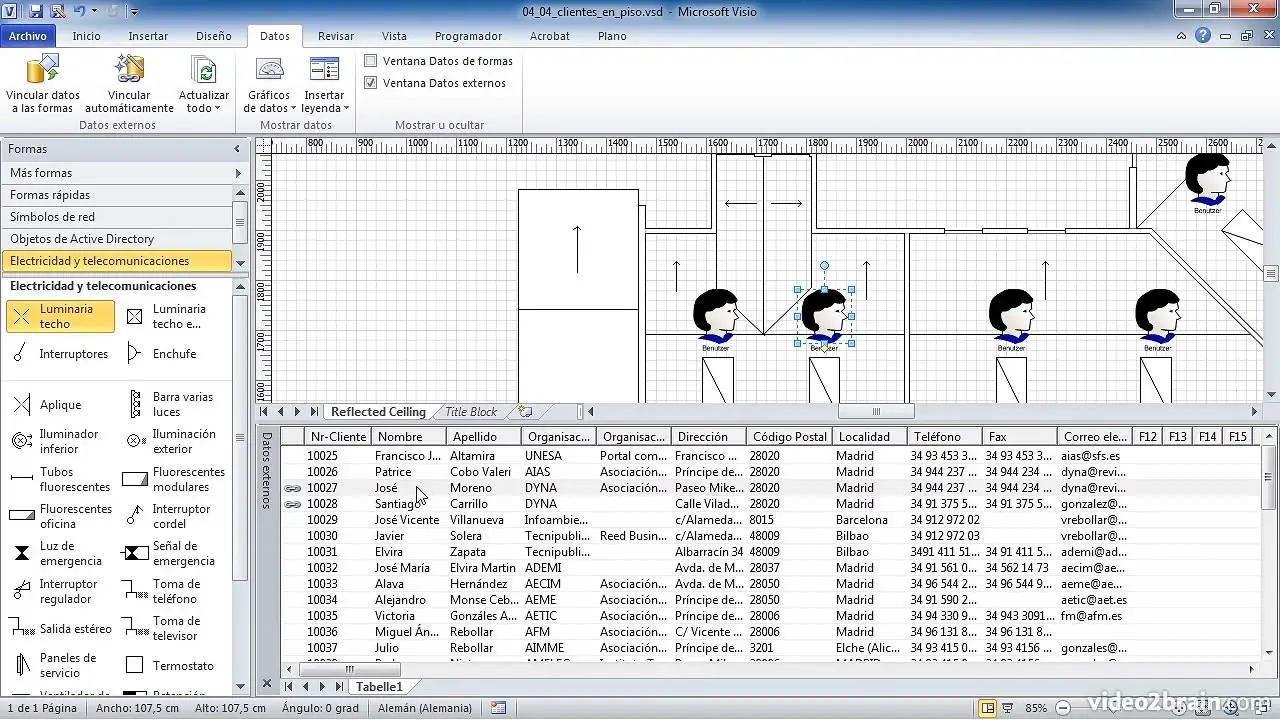Select the Tubos fluorescentes shape
The image size is (1280, 720).
point(60,479)
